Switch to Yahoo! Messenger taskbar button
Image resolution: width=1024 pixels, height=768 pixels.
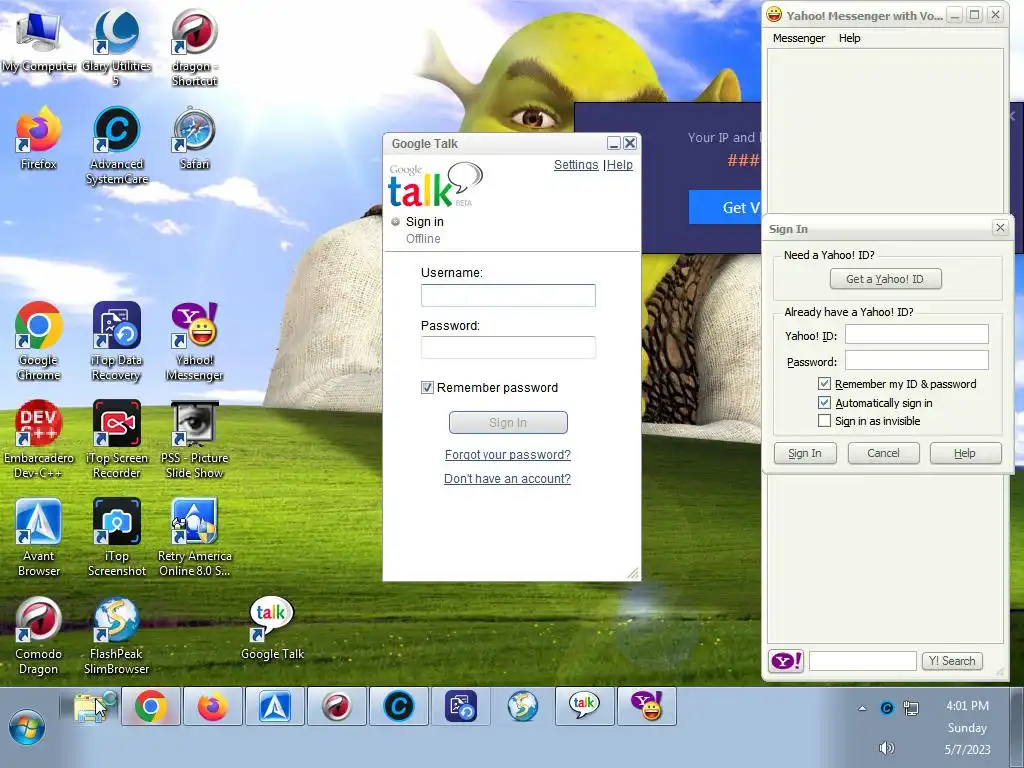(x=647, y=707)
